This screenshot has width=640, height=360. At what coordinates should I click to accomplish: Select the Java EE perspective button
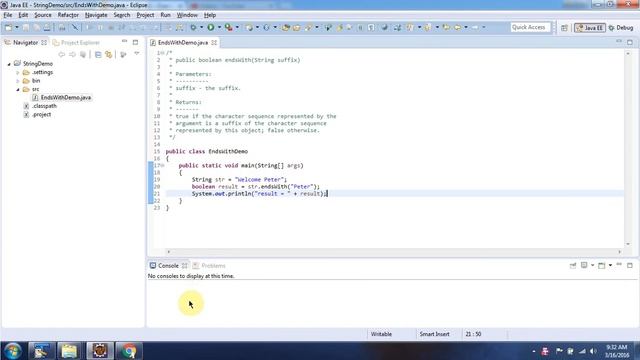pos(590,28)
